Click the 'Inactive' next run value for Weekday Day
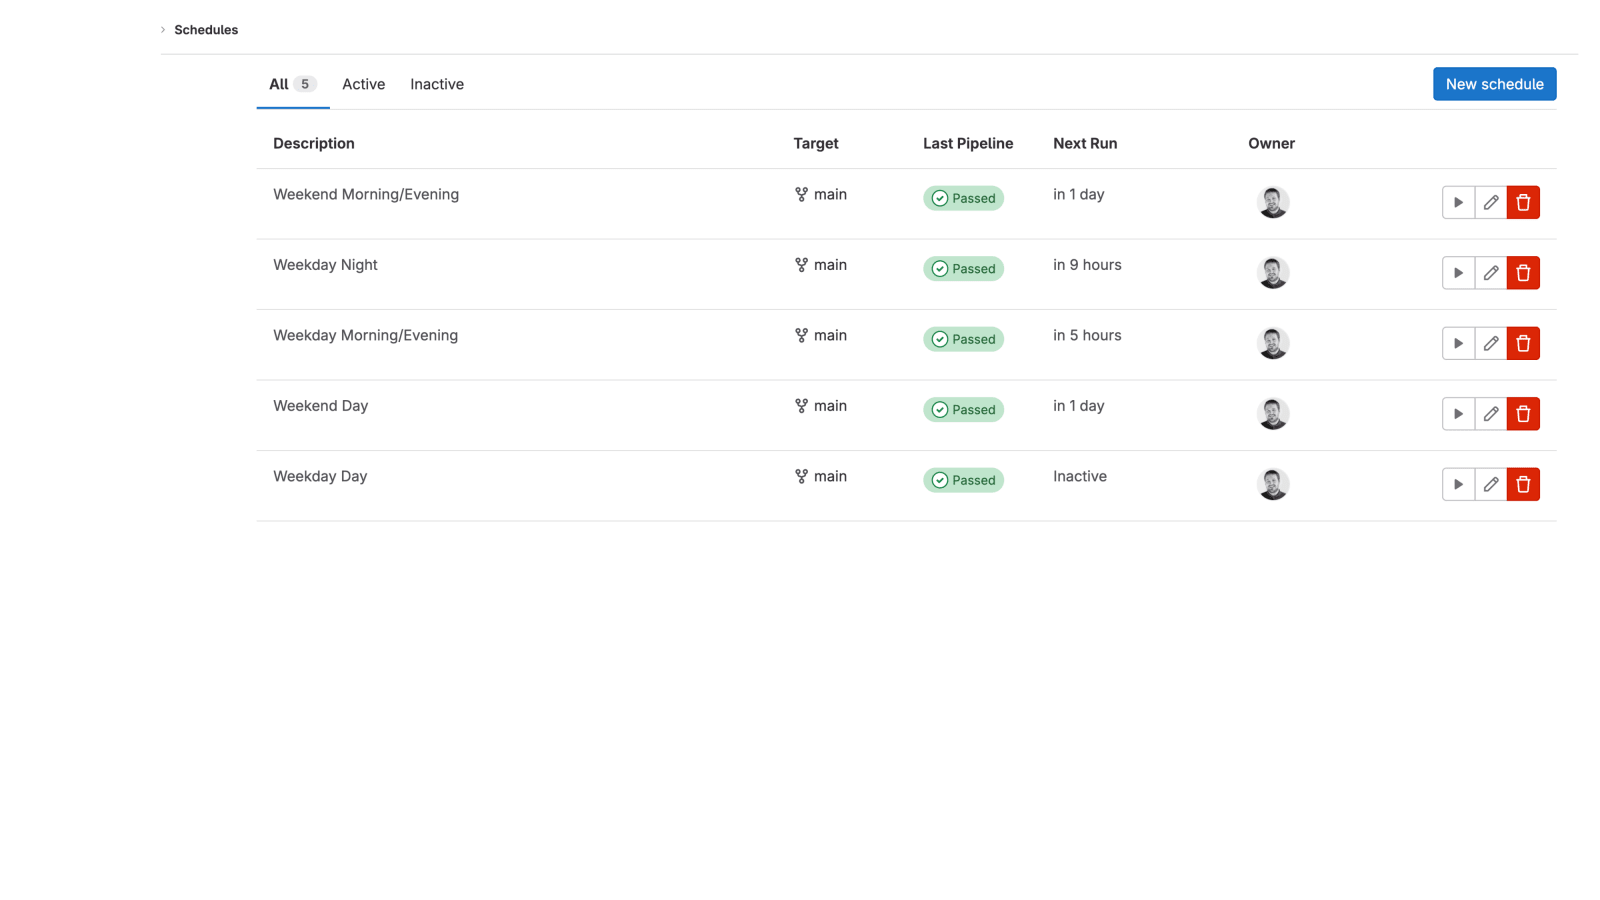1600x900 pixels. coord(1080,477)
